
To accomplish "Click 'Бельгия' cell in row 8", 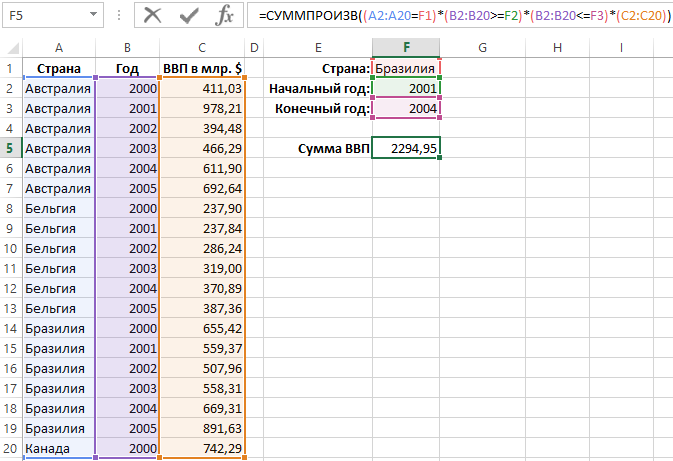I will click(x=59, y=209).
